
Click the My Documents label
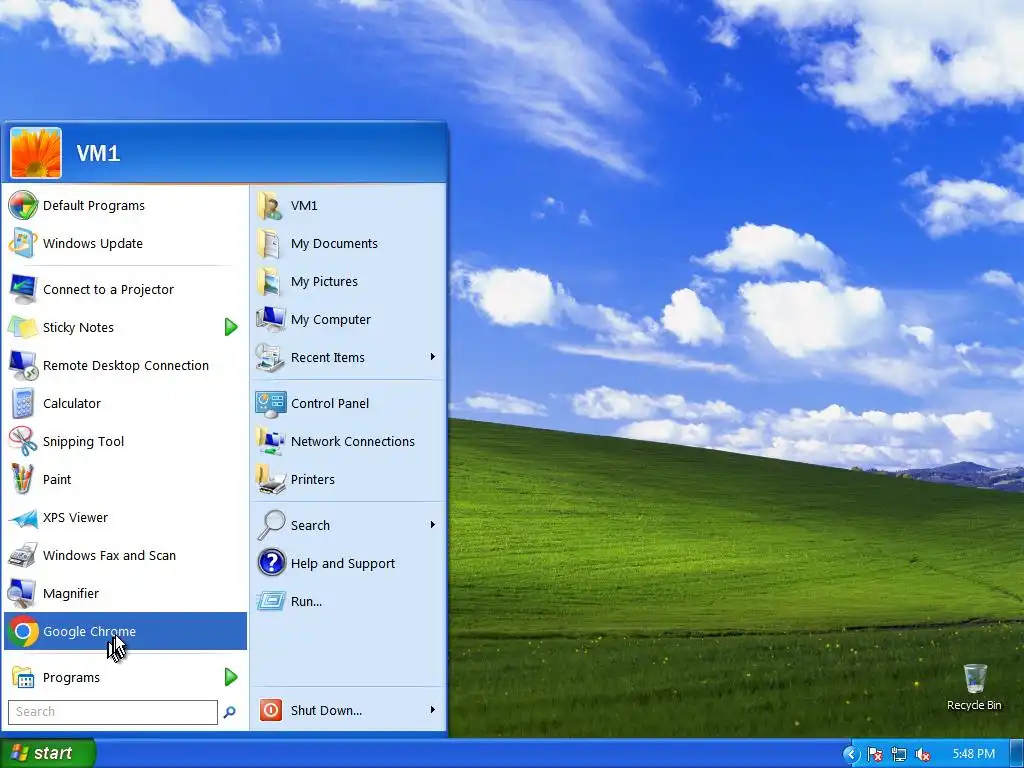click(334, 244)
